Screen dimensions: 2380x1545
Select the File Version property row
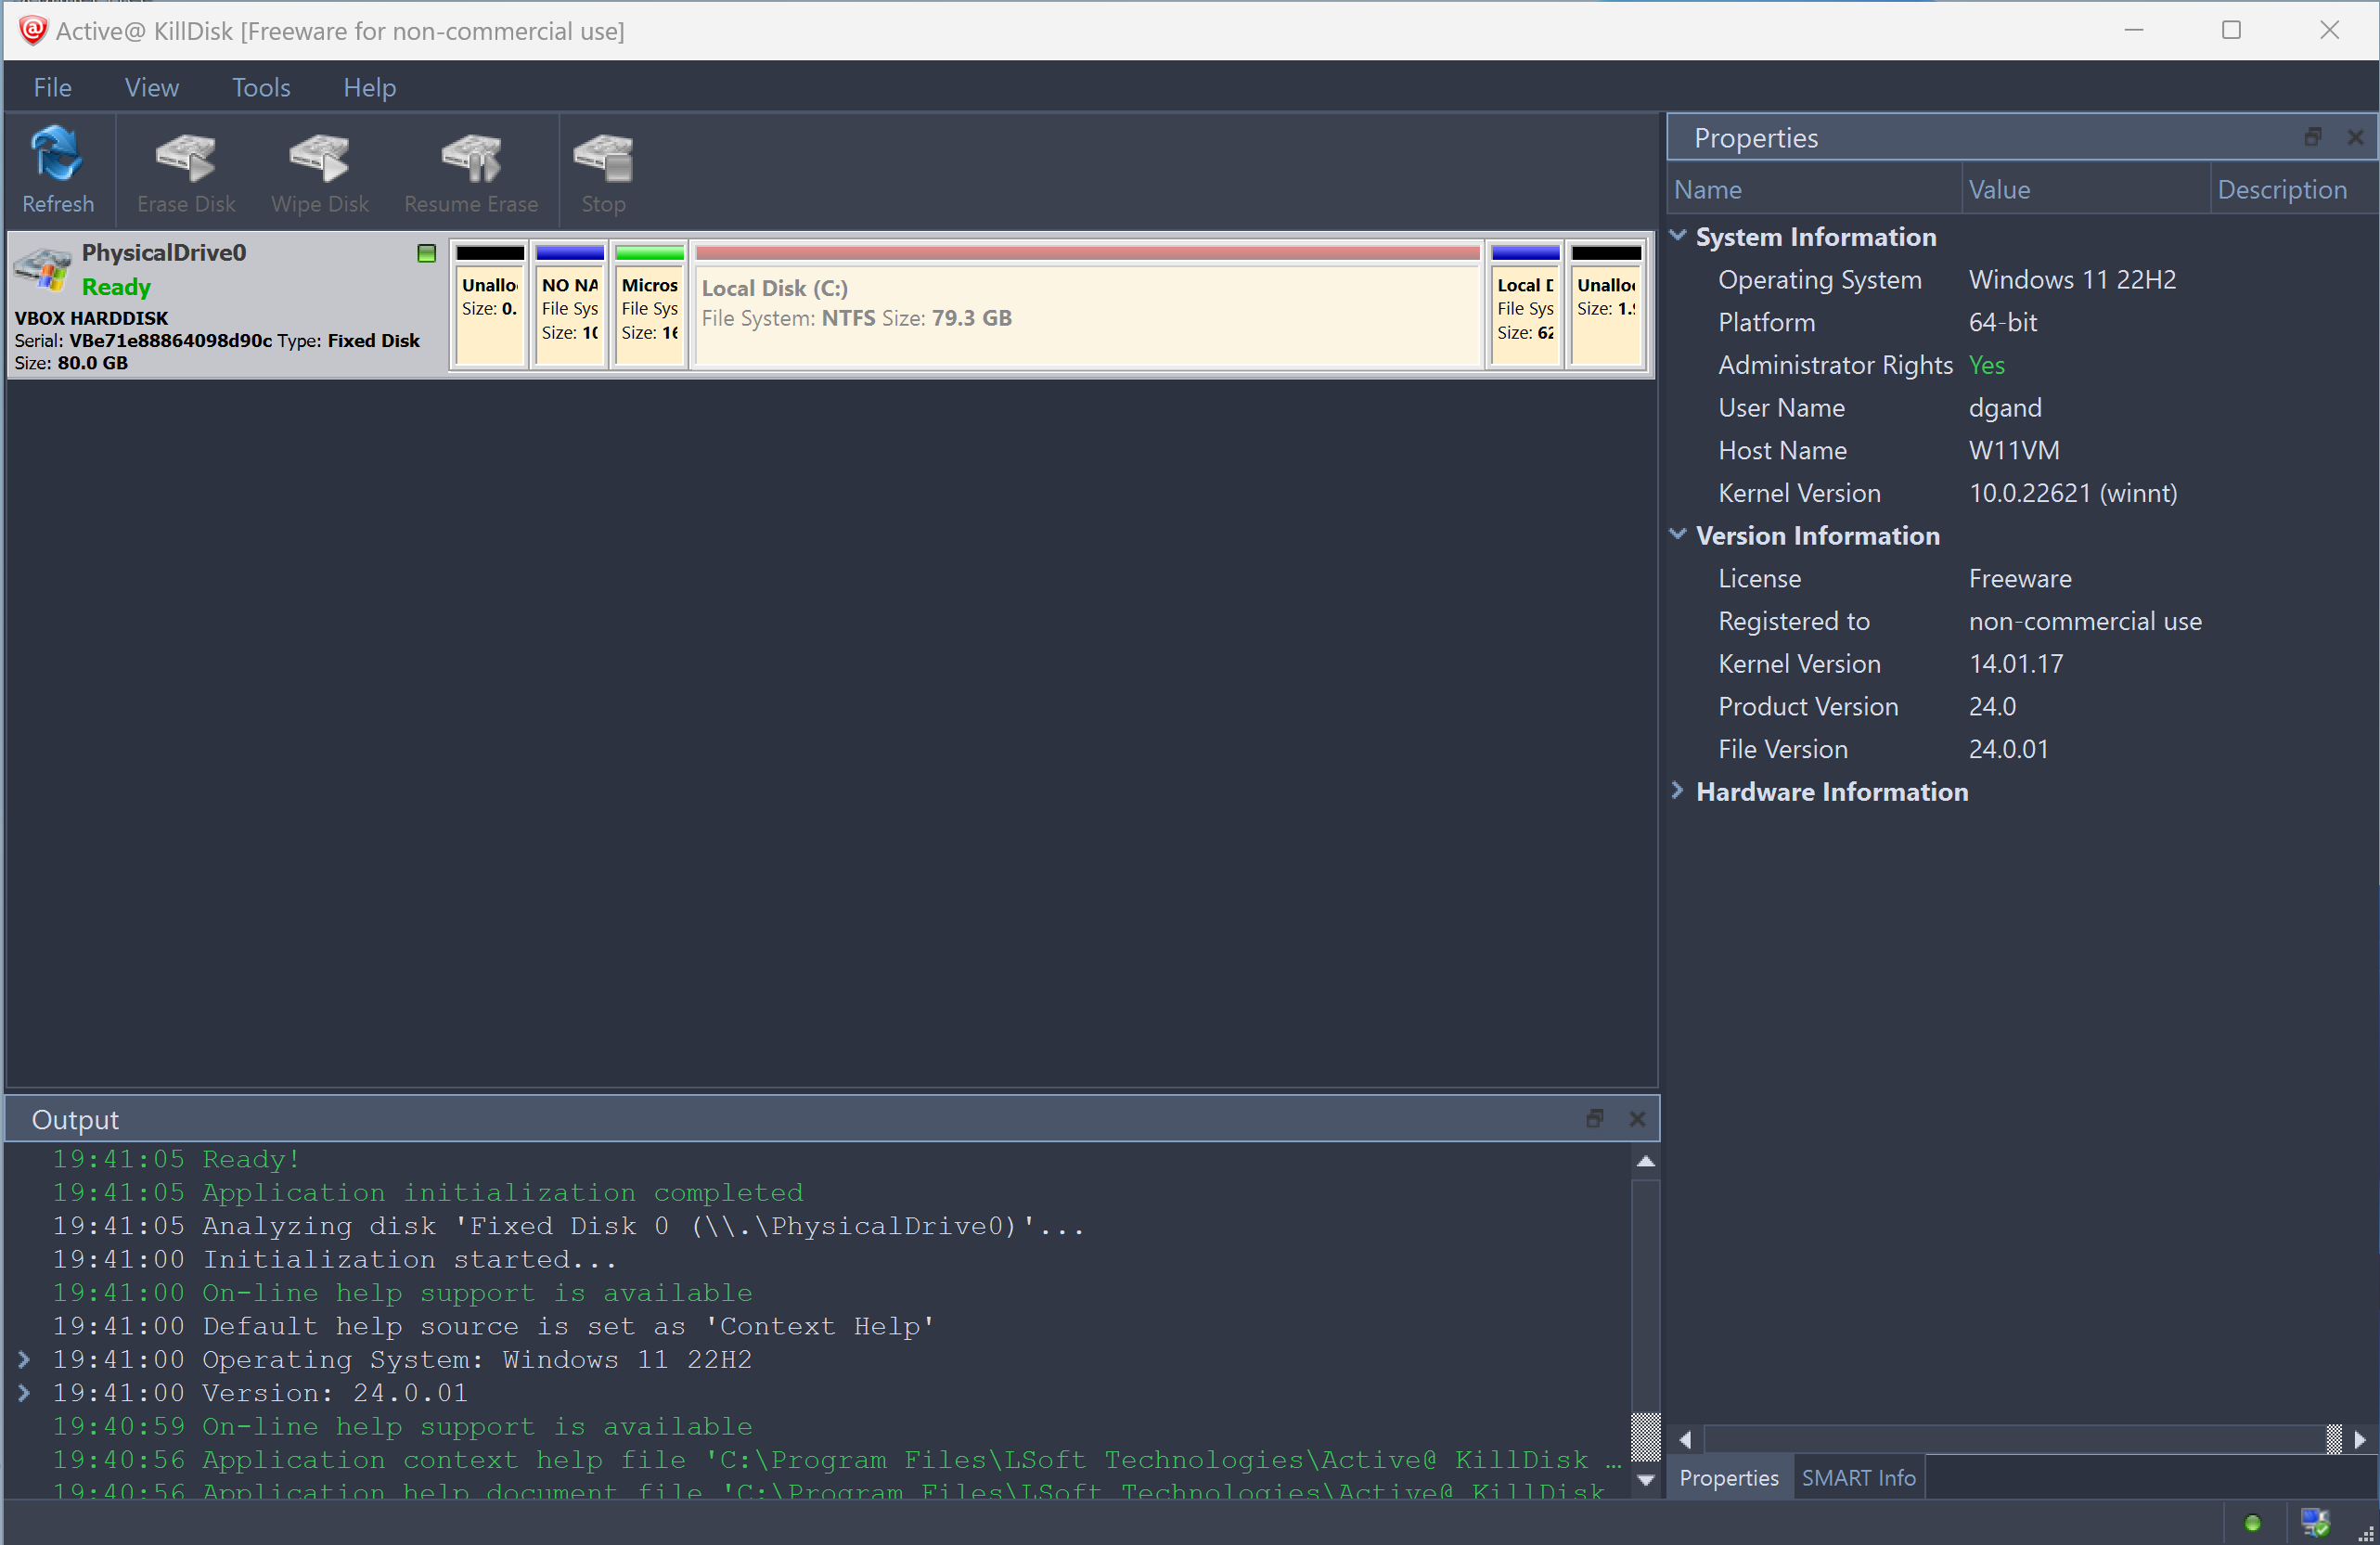[x=2022, y=749]
